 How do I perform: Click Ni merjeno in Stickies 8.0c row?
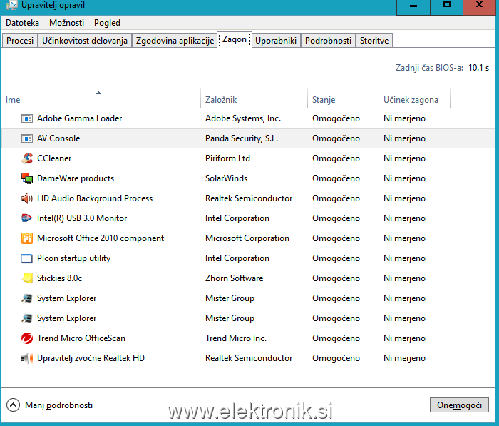pyautogui.click(x=404, y=278)
